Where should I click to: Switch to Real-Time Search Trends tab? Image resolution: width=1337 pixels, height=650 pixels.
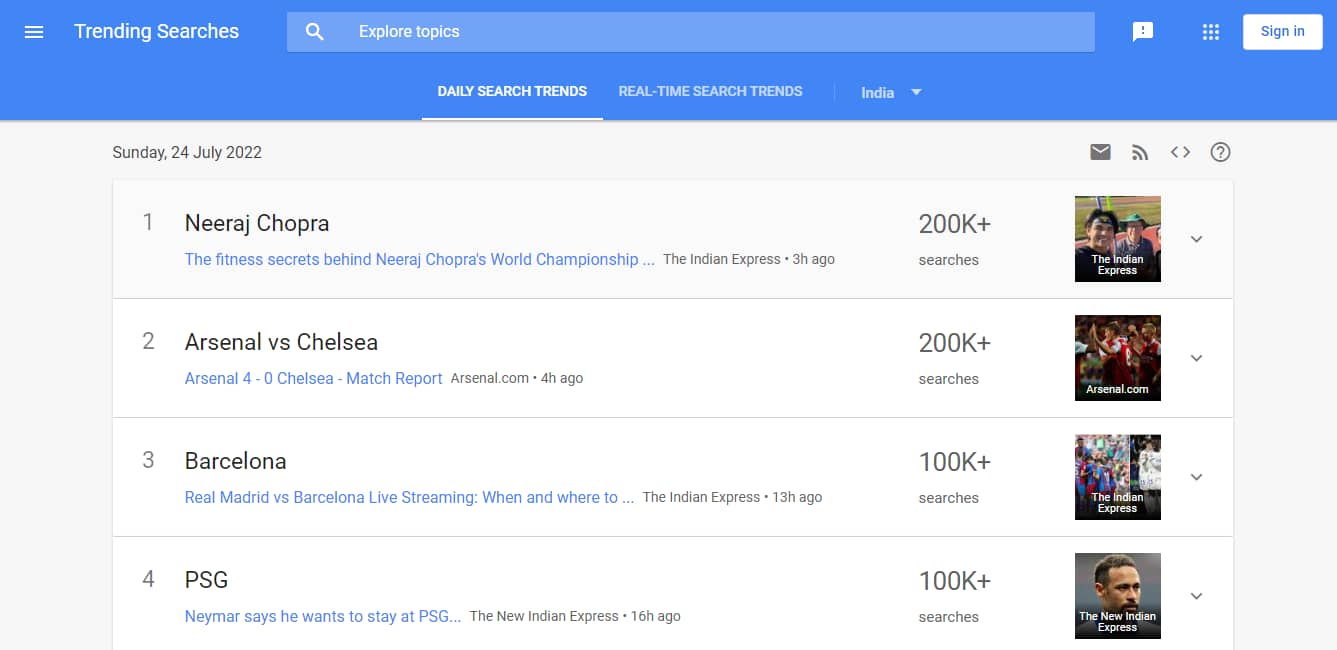click(x=710, y=91)
